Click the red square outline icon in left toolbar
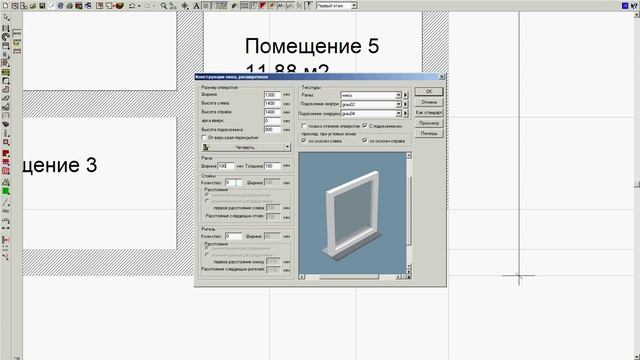The width and height of the screenshot is (640, 360). coord(6,171)
